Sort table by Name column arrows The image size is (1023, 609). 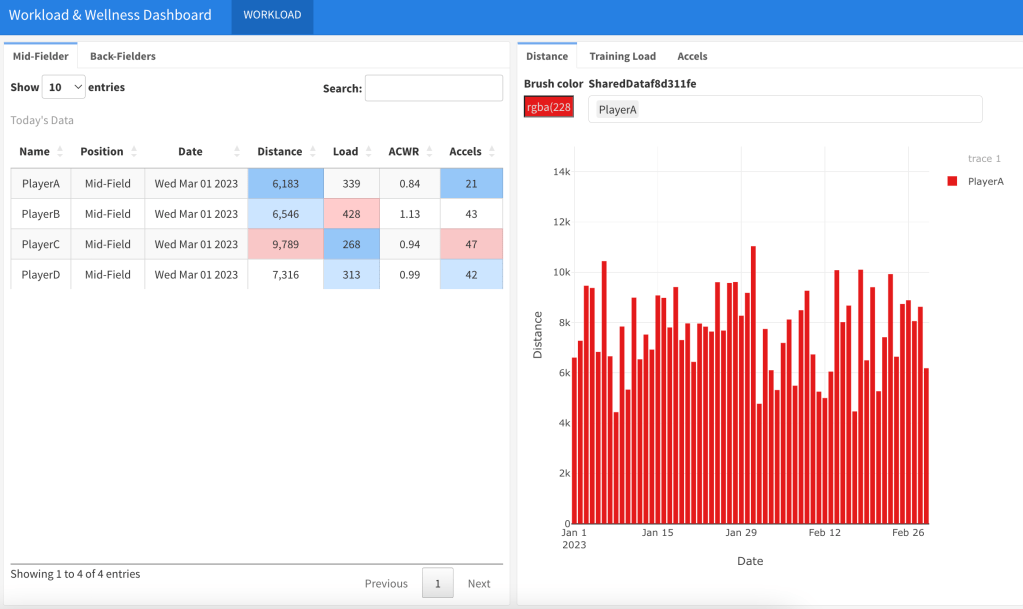[x=60, y=152]
